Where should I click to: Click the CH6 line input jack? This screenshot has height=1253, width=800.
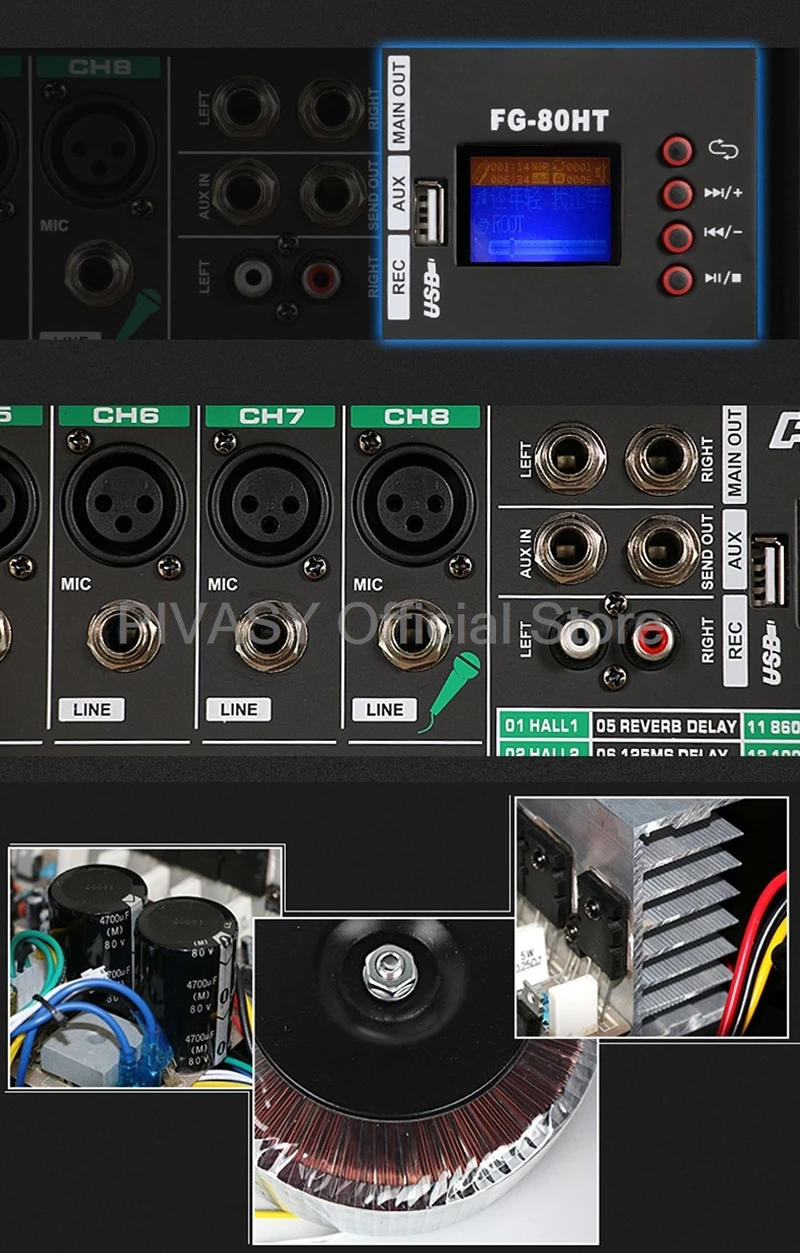pyautogui.click(x=124, y=635)
